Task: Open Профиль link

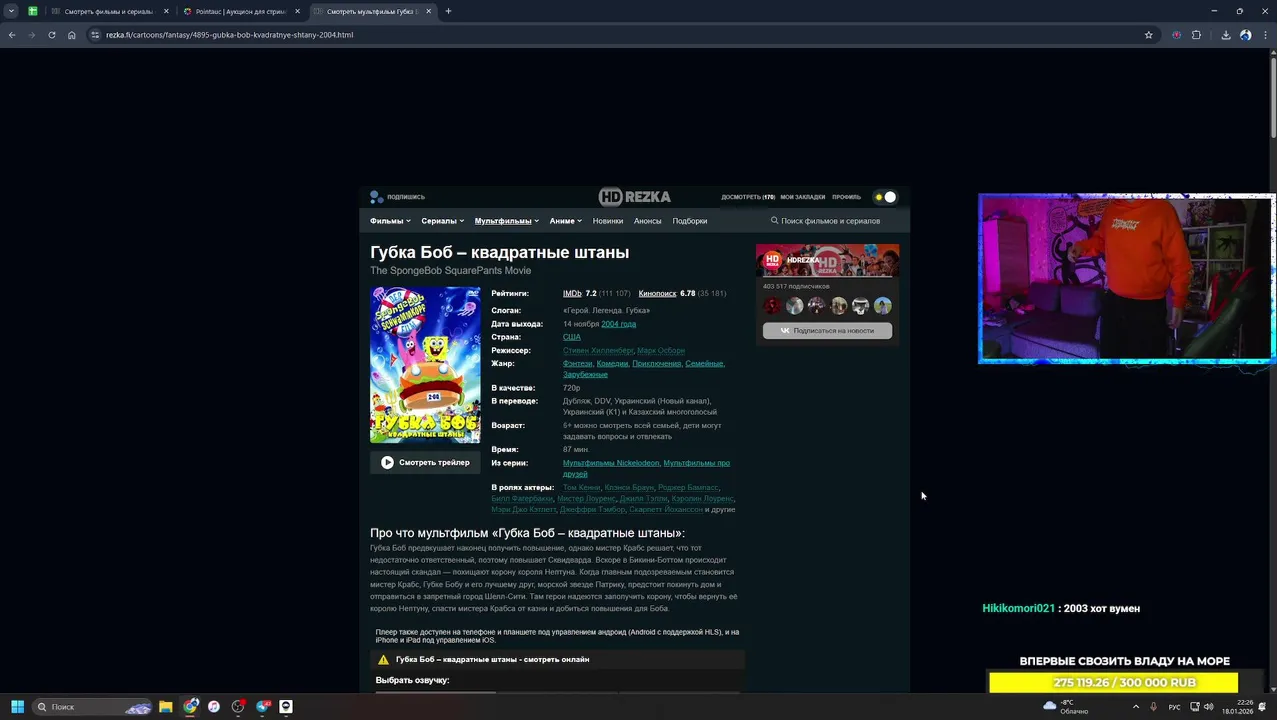Action: point(846,197)
